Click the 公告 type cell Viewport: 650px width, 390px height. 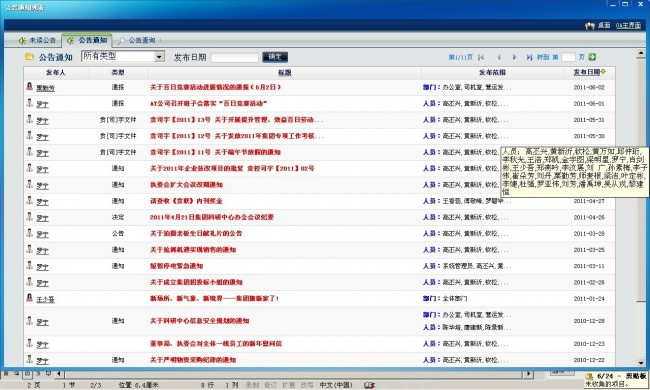[118, 233]
